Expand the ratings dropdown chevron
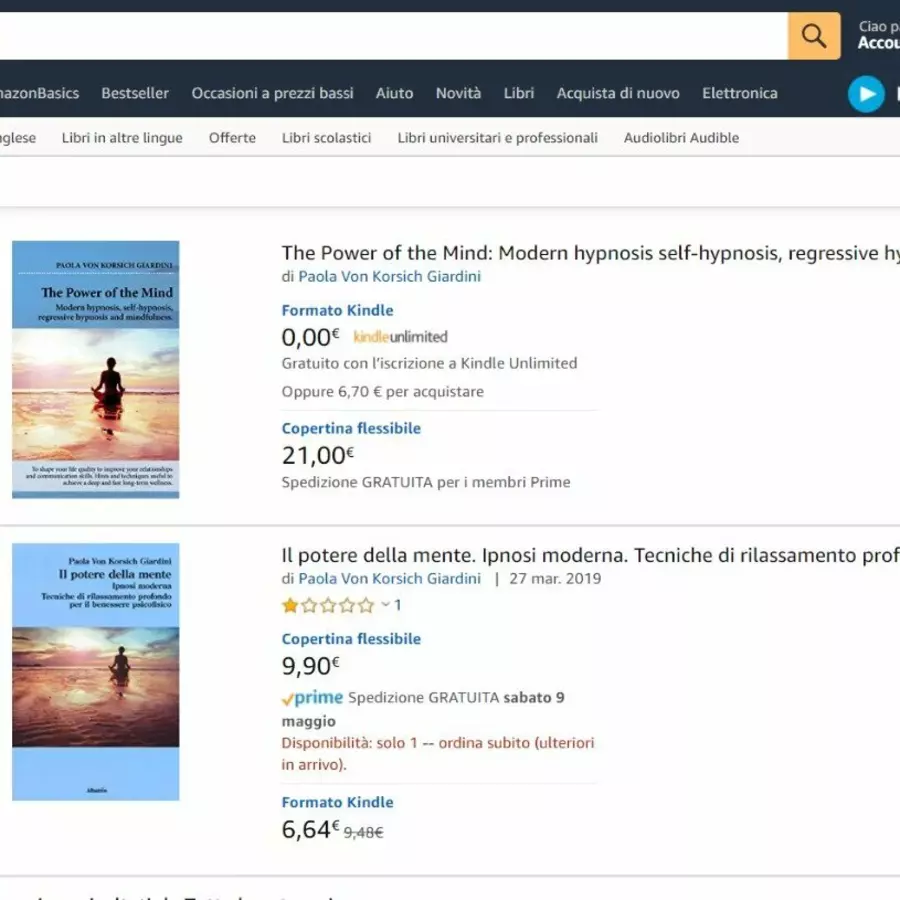The height and width of the screenshot is (900, 900). [386, 605]
